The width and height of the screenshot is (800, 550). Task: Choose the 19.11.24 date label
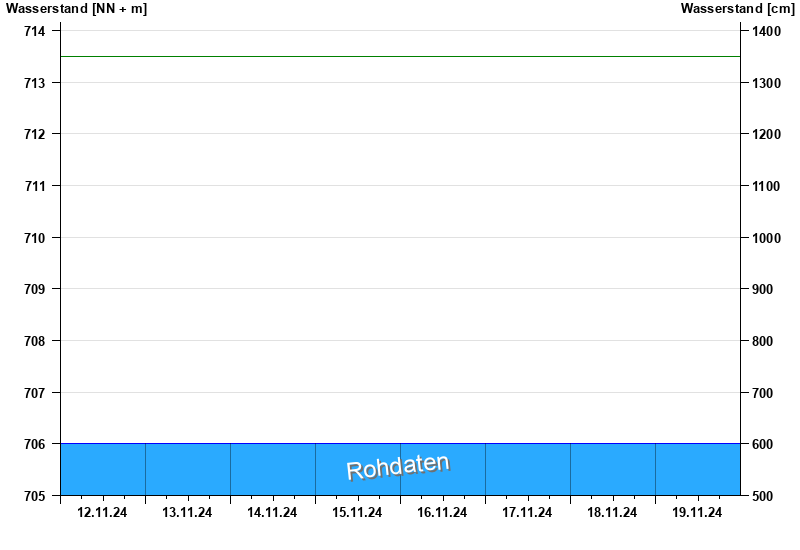[697, 513]
